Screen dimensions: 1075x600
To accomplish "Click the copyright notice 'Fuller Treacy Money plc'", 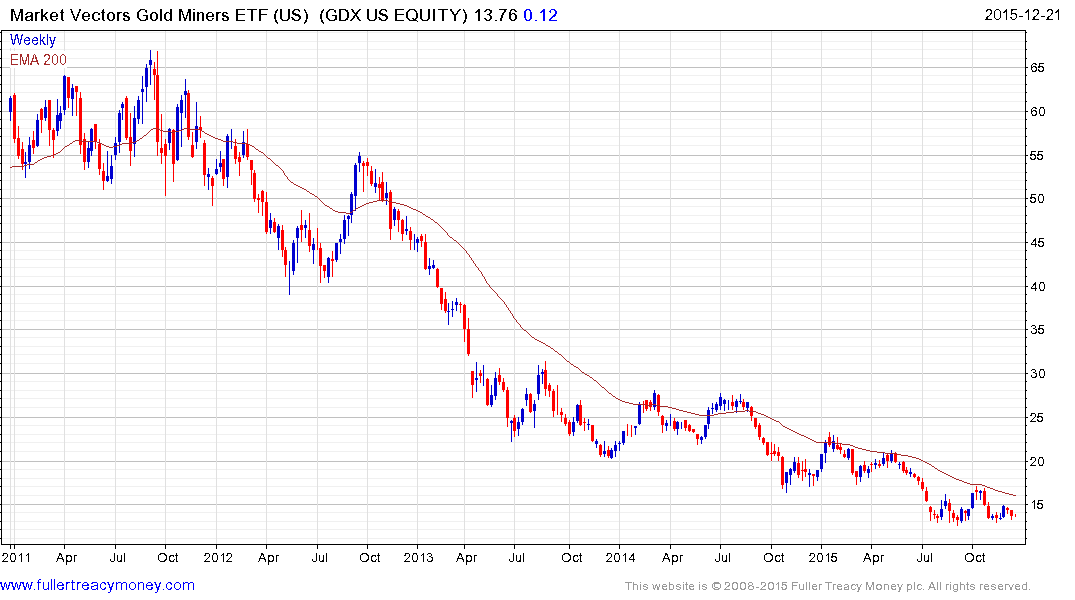I will click(858, 586).
